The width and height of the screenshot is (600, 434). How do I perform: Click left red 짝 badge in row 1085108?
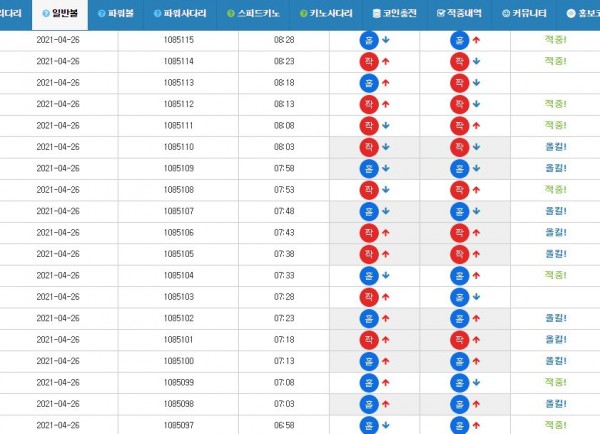point(369,190)
